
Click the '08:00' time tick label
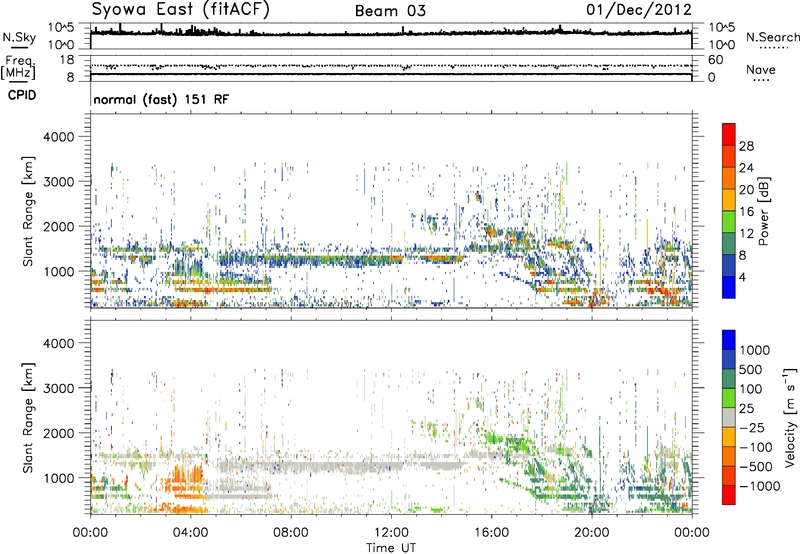pyautogui.click(x=291, y=533)
